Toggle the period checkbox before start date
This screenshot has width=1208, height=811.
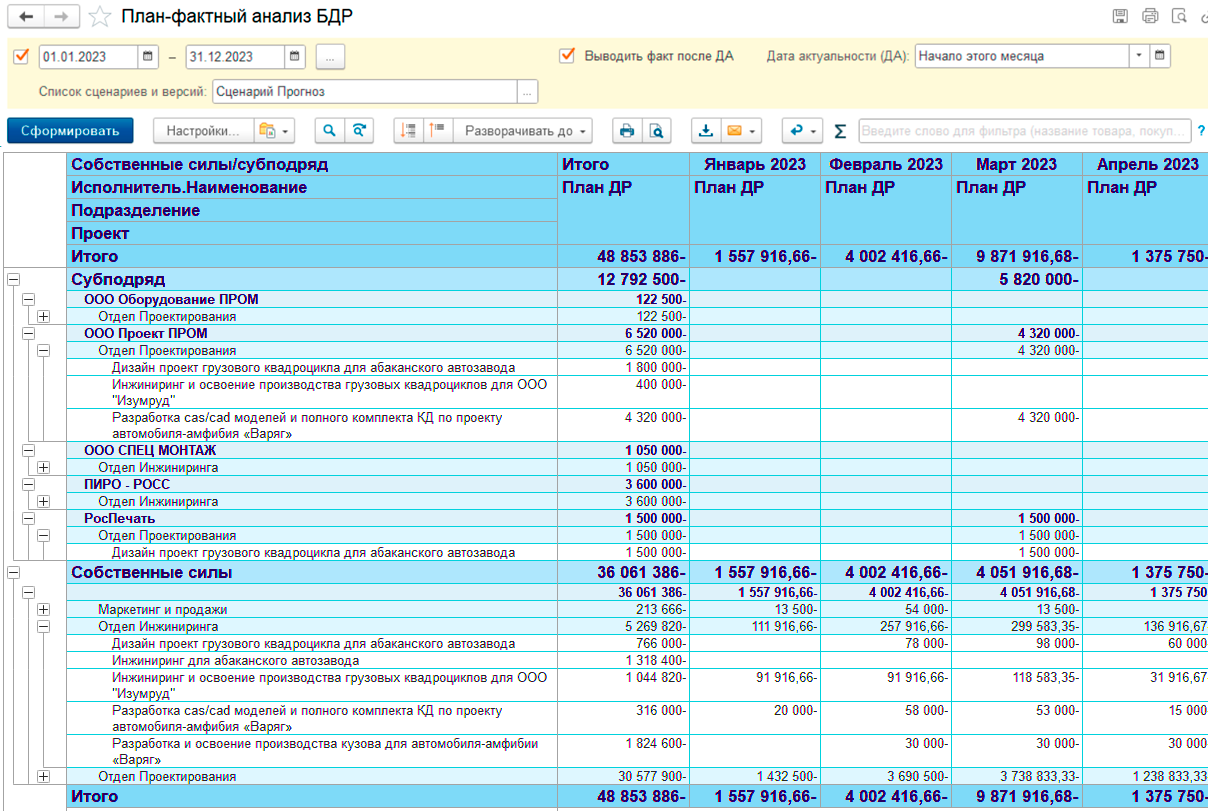[x=22, y=57]
